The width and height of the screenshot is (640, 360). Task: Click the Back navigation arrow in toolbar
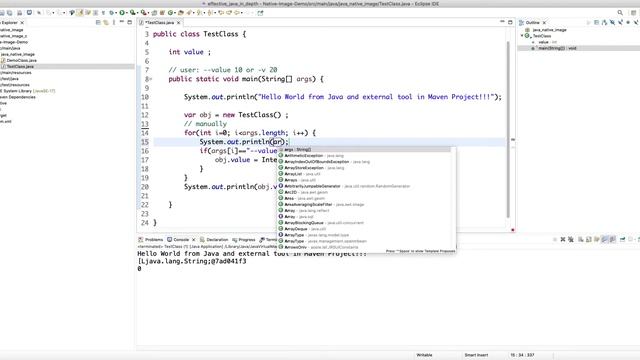237,13
